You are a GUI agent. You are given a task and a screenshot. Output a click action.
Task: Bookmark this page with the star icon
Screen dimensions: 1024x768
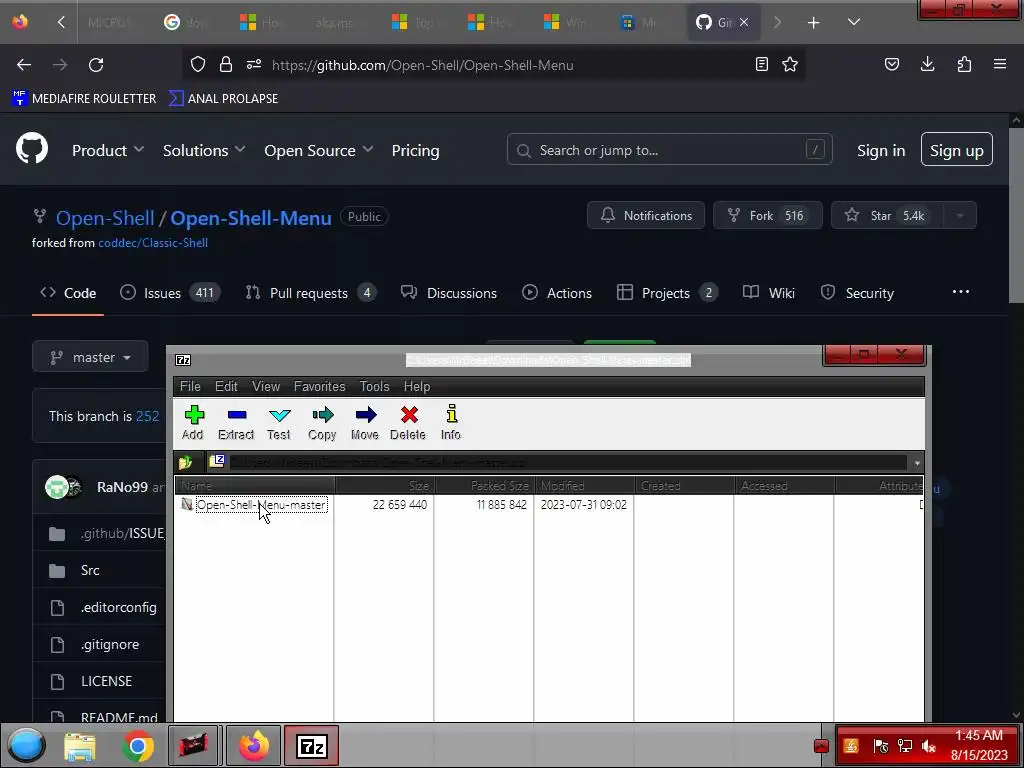790,64
